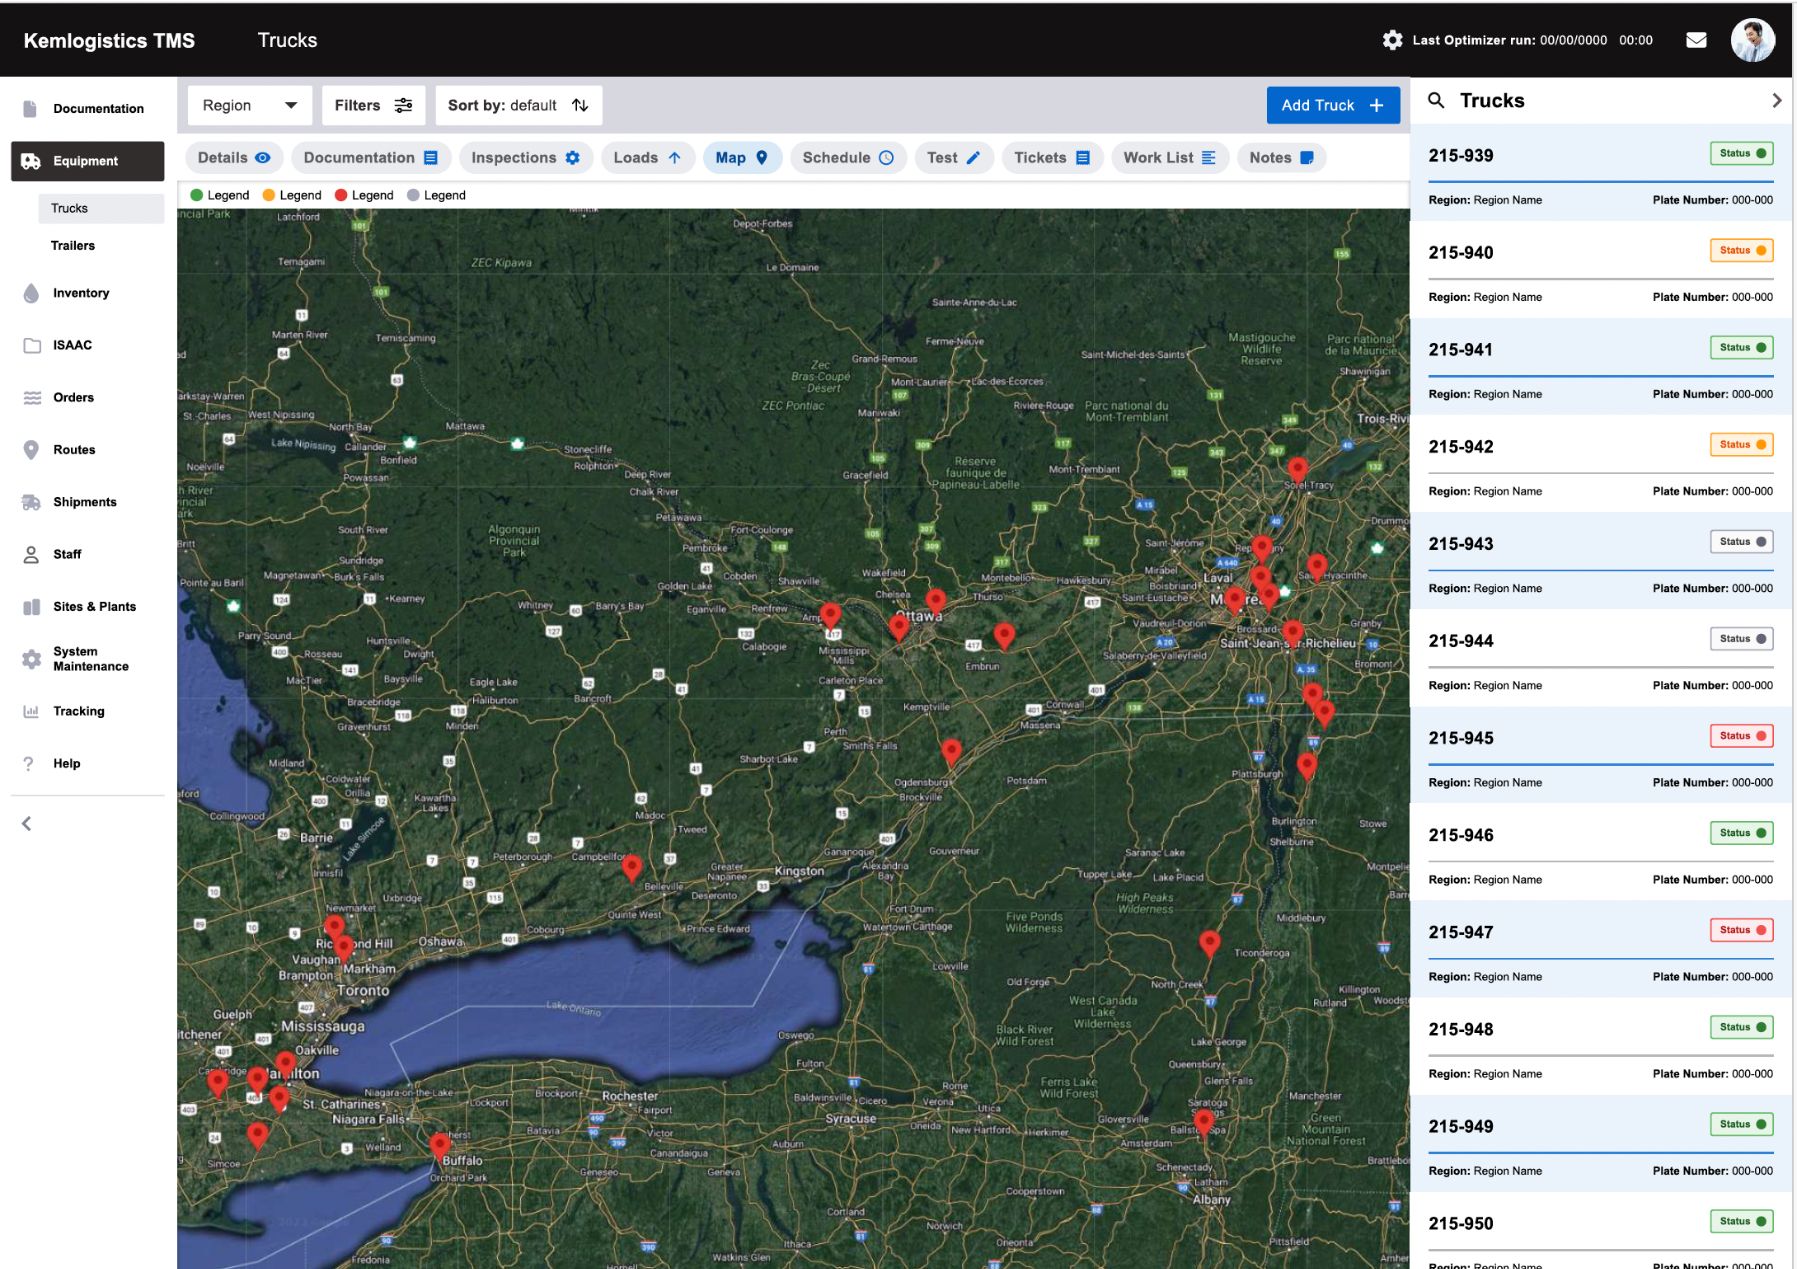Click the Status badge for truck 215-940
This screenshot has width=1797, height=1269.
coord(1741,250)
